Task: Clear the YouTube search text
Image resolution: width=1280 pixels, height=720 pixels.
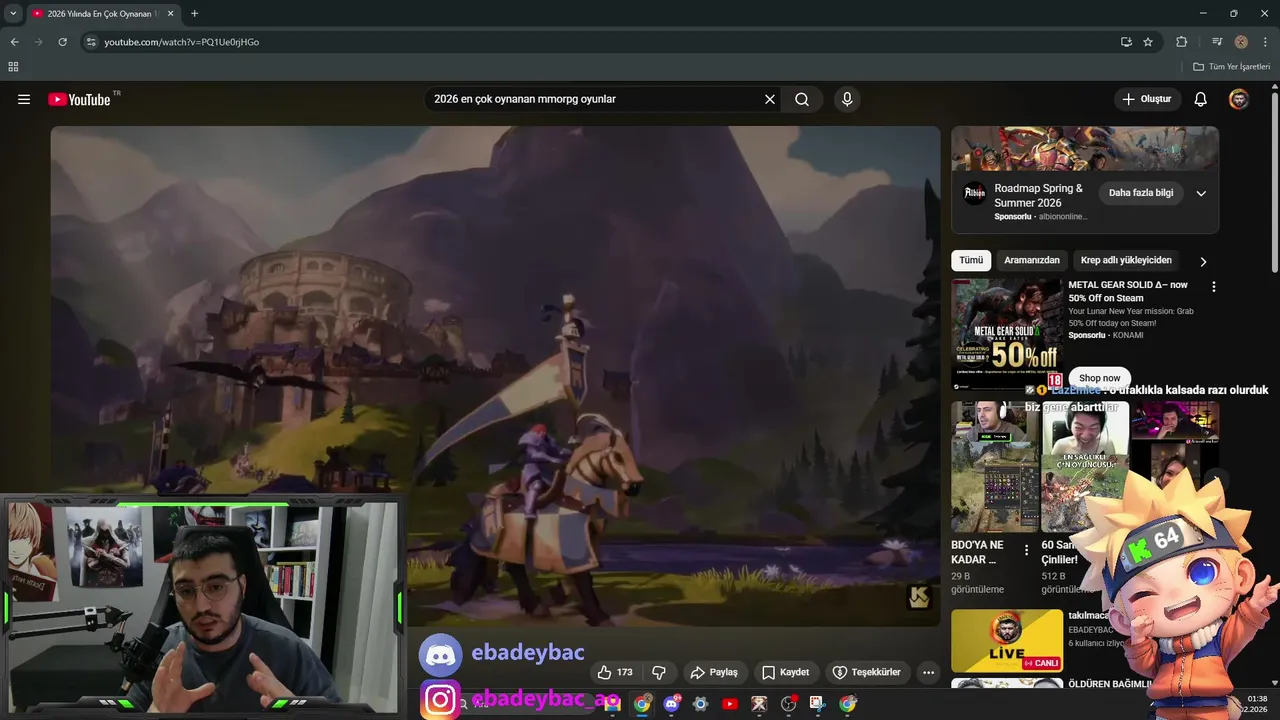Action: click(770, 99)
